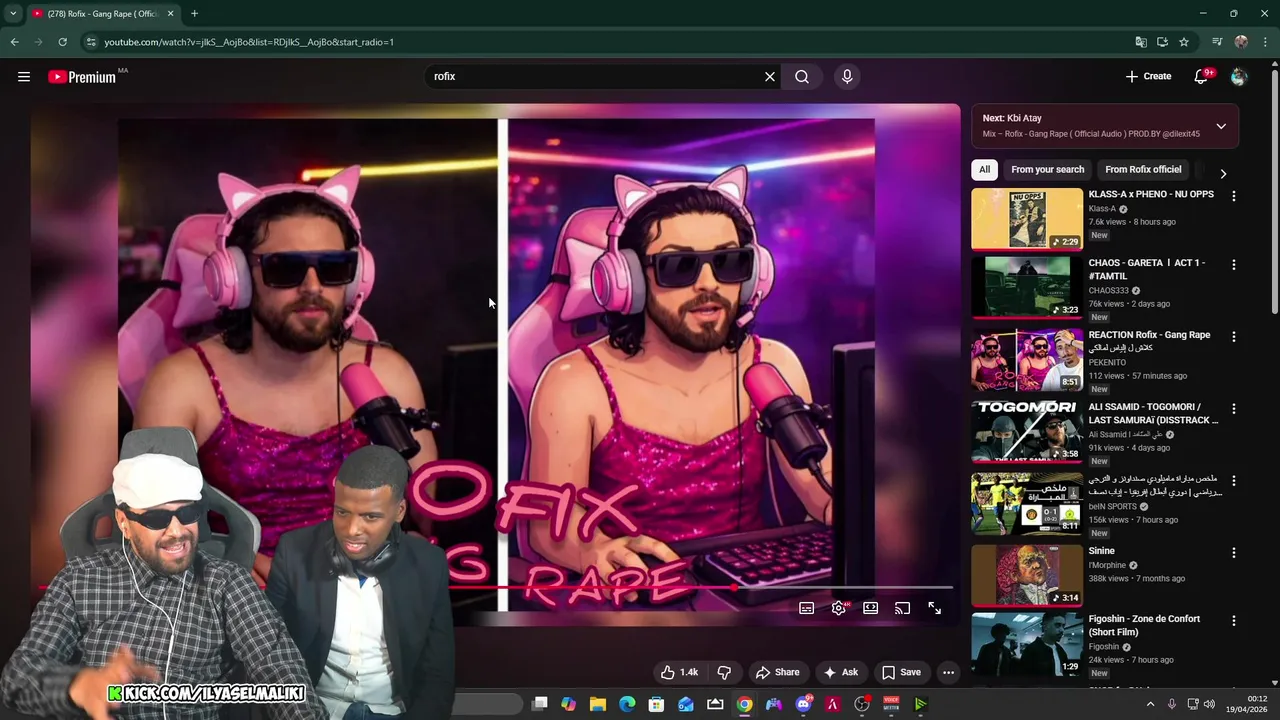Viewport: 1280px width, 720px height.
Task: Share the video
Action: click(778, 672)
